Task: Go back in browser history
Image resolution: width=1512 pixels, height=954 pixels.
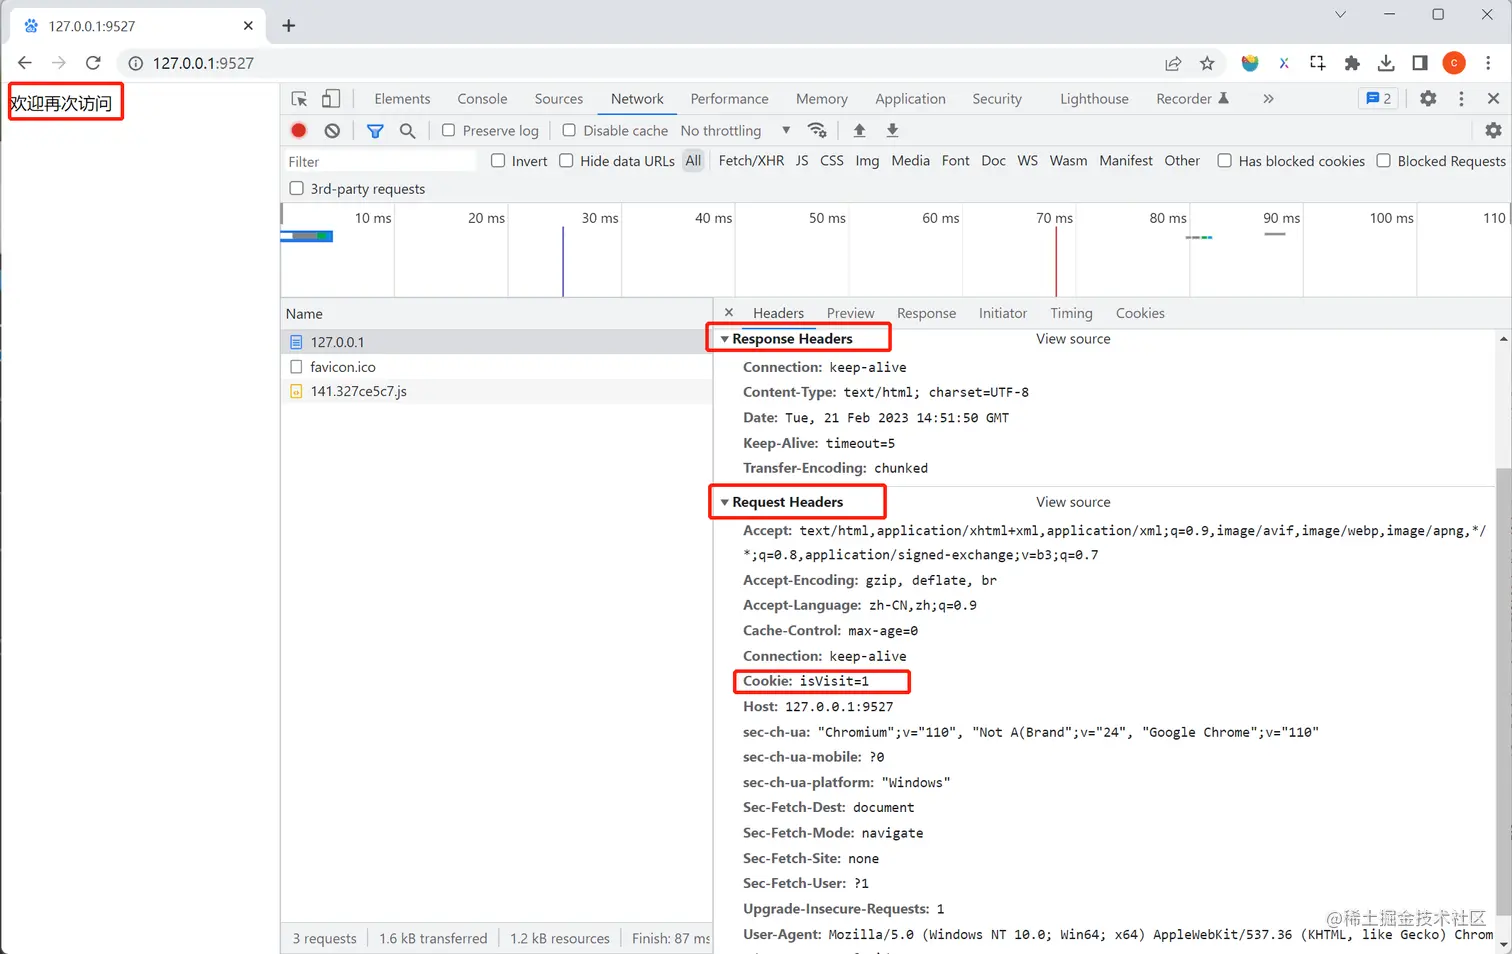Action: [x=25, y=63]
